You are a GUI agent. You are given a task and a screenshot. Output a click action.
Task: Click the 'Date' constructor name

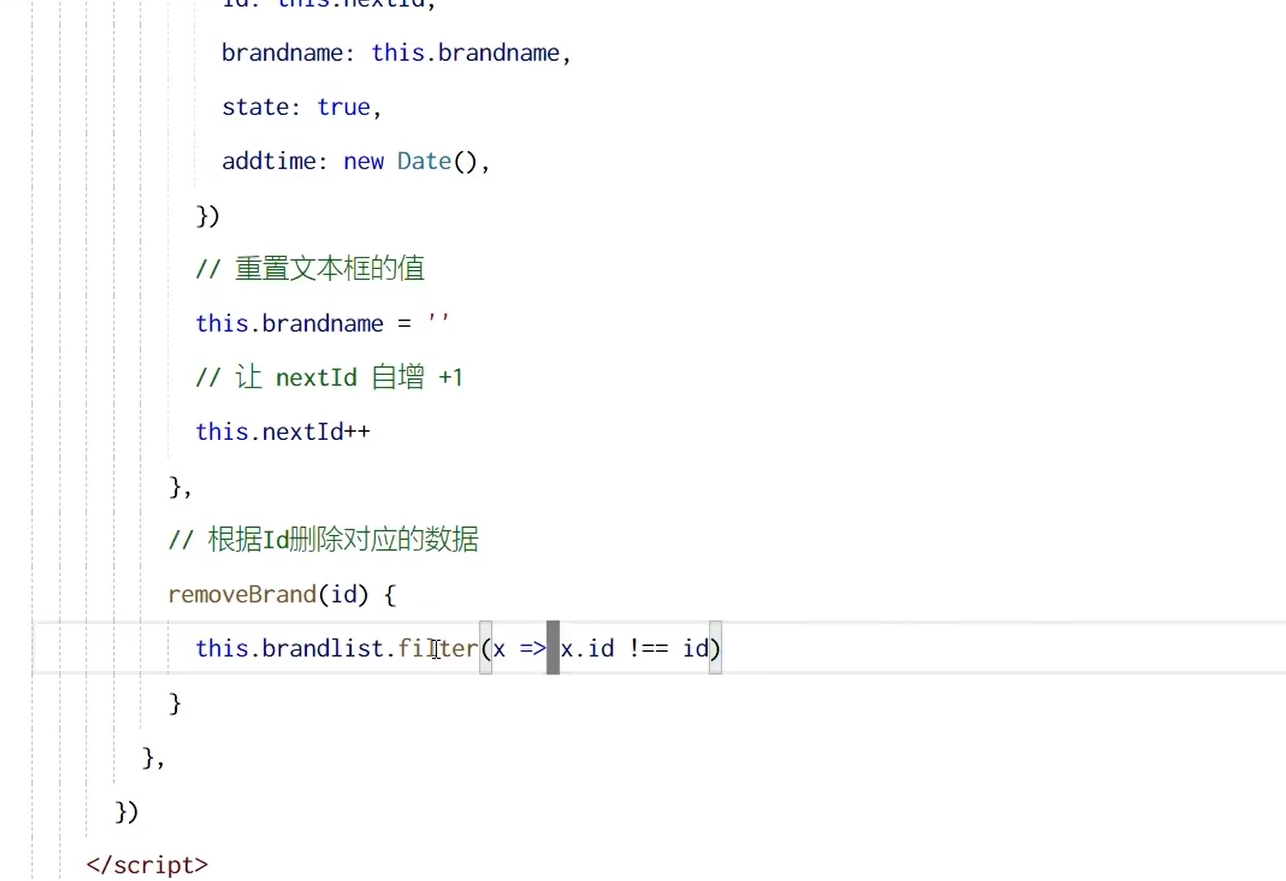click(424, 161)
